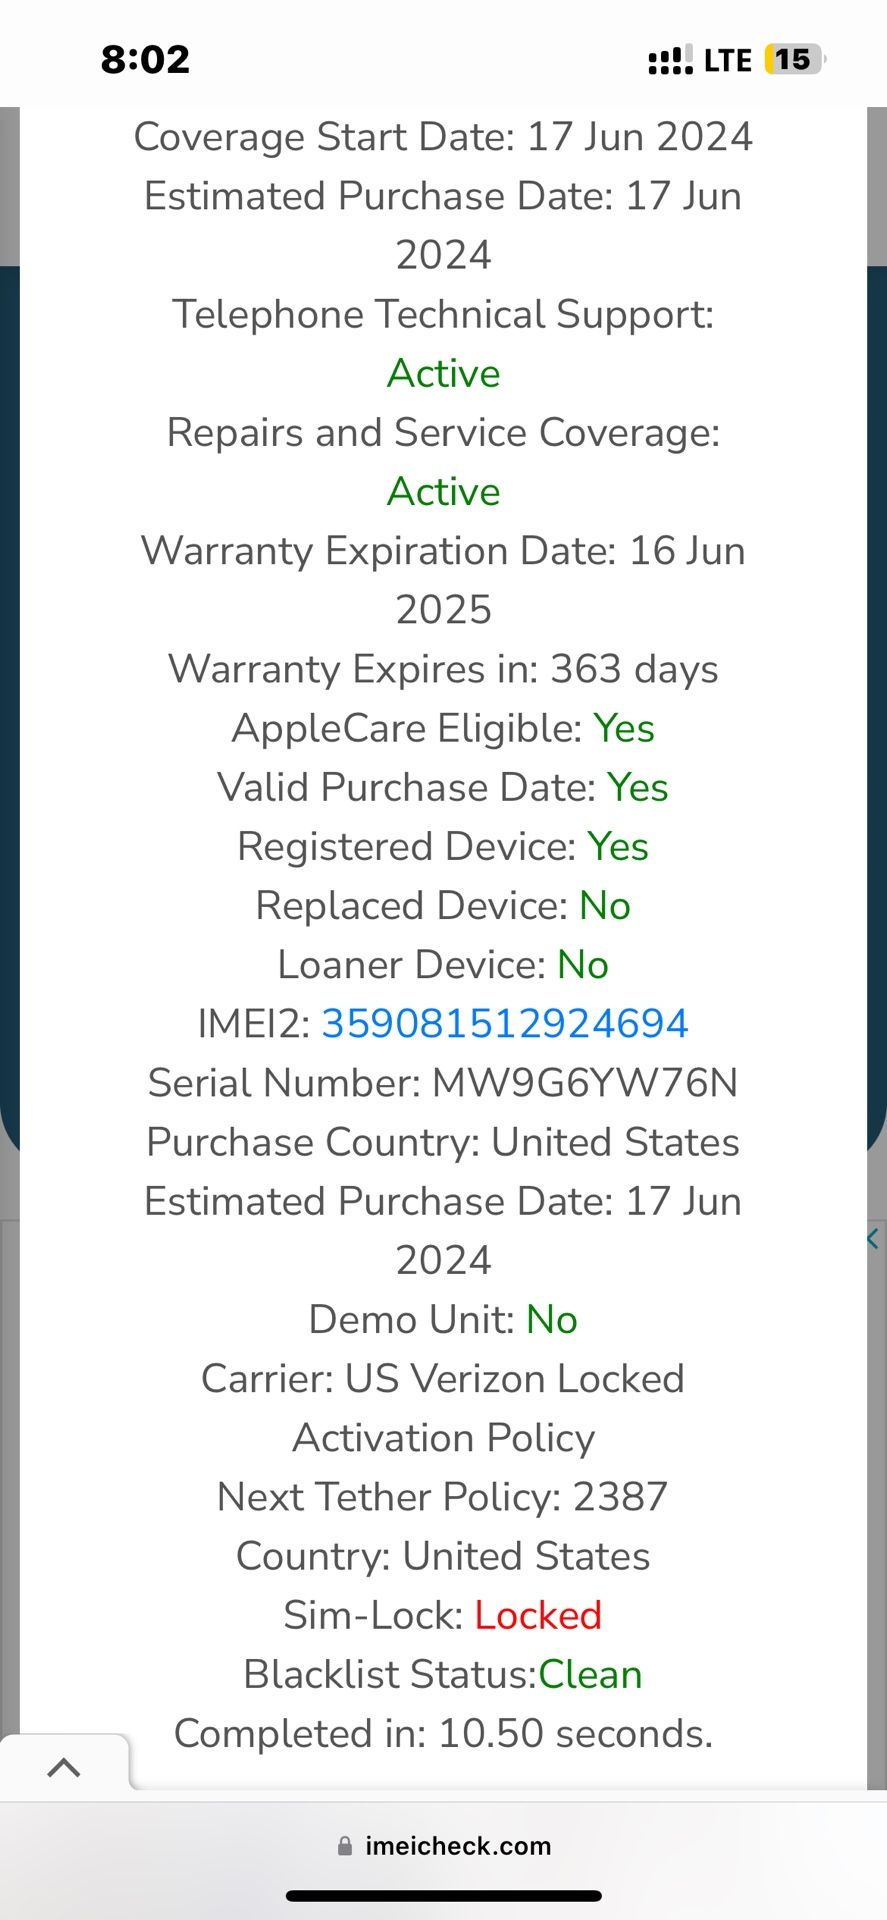Viewport: 887px width, 1920px height.
Task: Tap the red Locked Sim-Lock status
Action: pos(538,1615)
